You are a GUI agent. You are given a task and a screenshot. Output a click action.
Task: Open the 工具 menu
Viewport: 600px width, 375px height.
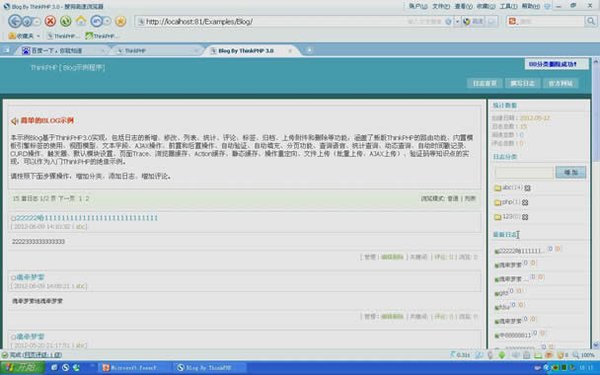pos(509,6)
